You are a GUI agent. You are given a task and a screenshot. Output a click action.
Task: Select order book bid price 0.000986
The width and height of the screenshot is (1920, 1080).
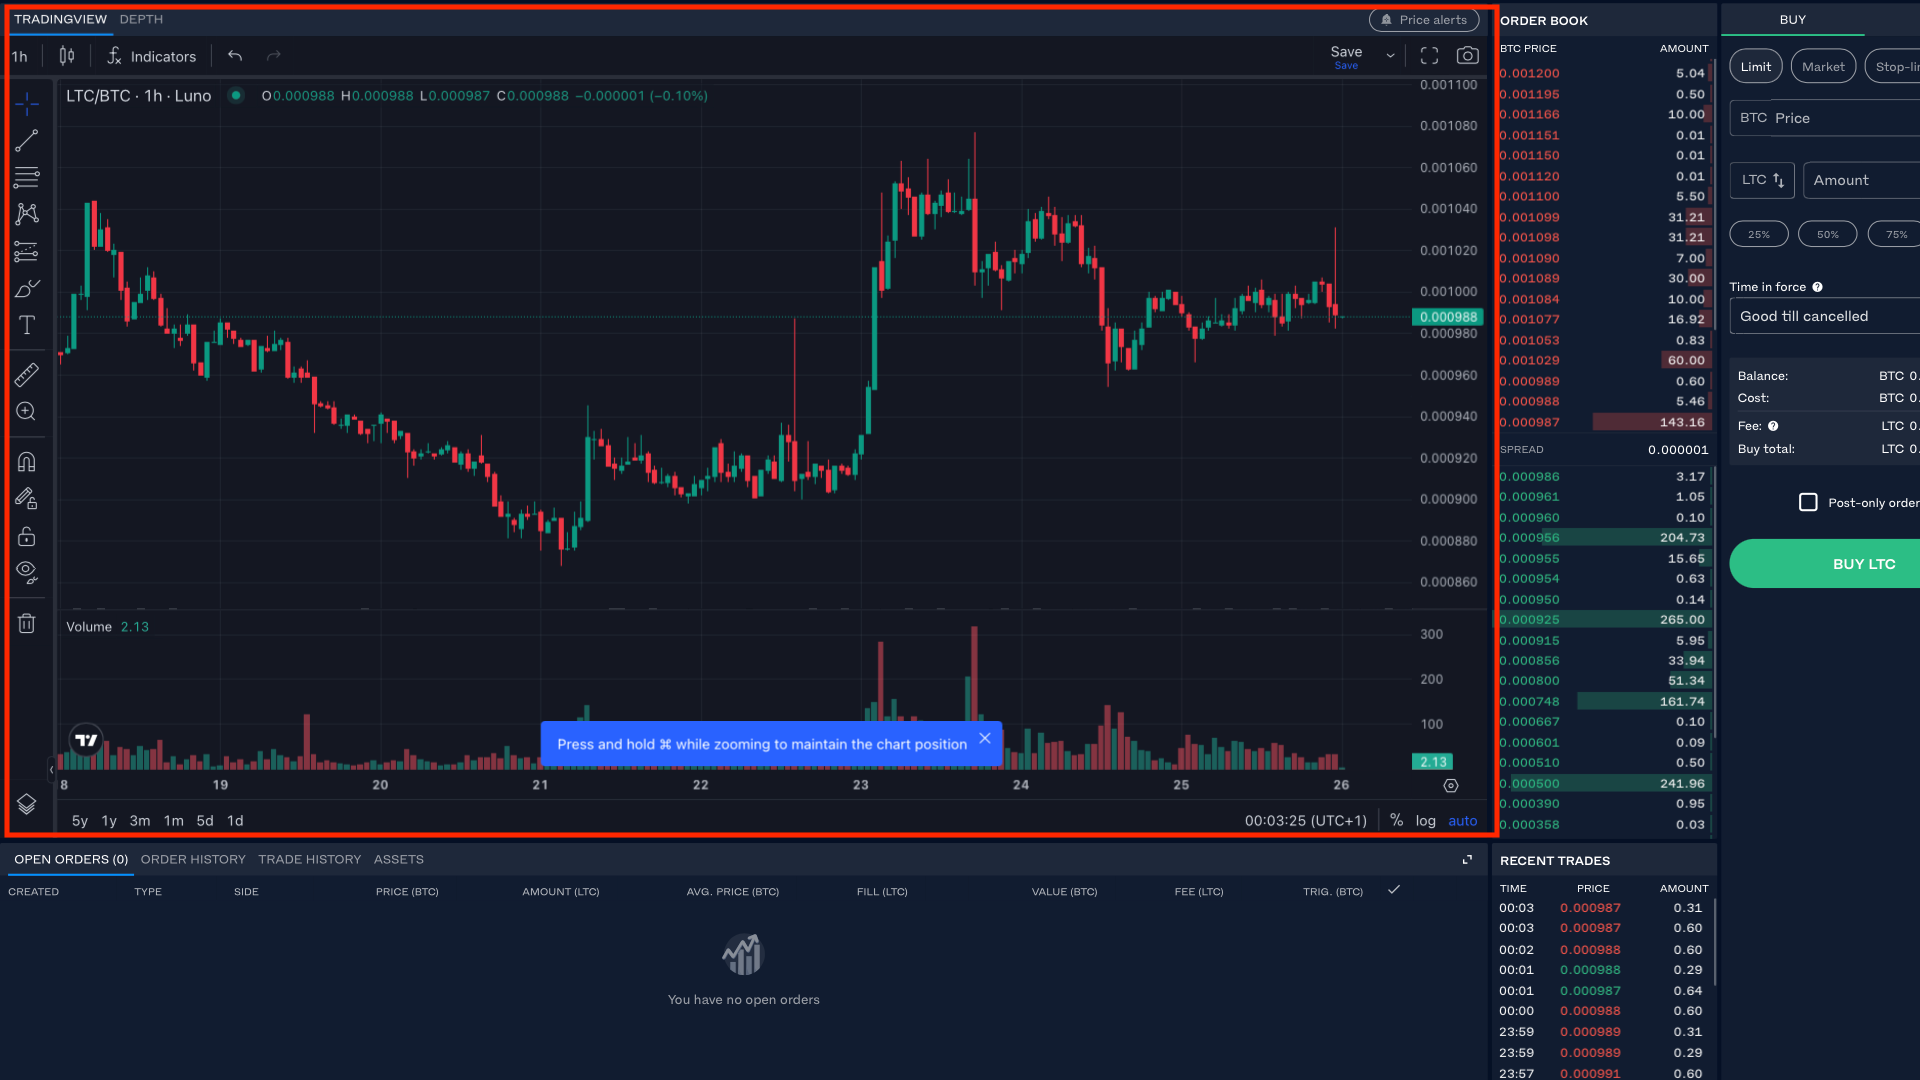point(1530,476)
